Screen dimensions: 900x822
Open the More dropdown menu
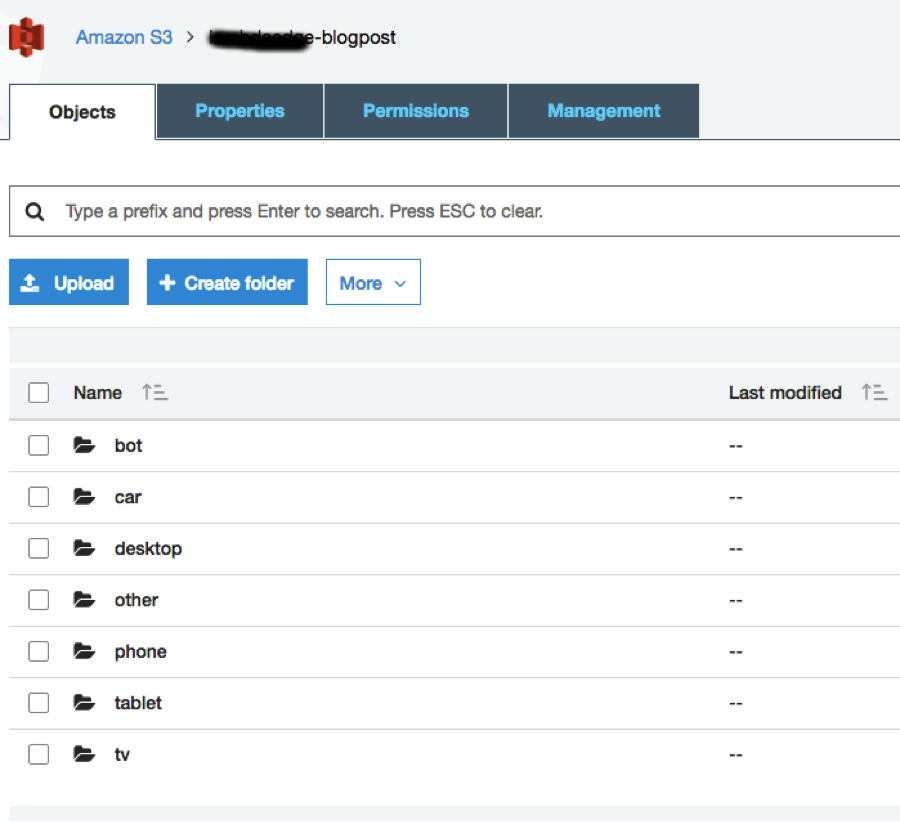tap(373, 282)
